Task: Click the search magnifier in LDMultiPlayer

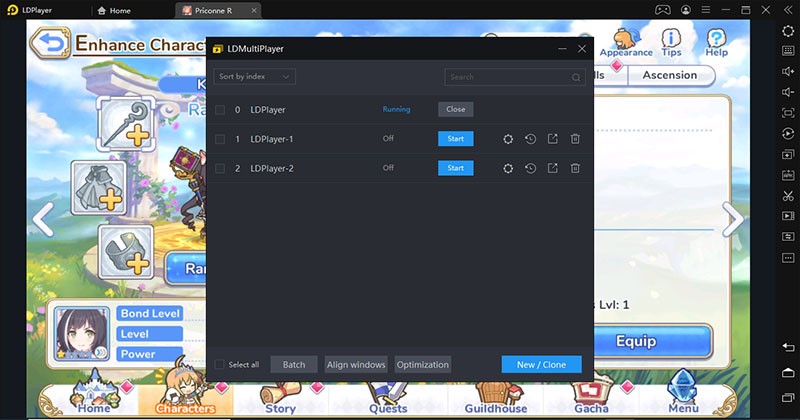Action: click(576, 77)
